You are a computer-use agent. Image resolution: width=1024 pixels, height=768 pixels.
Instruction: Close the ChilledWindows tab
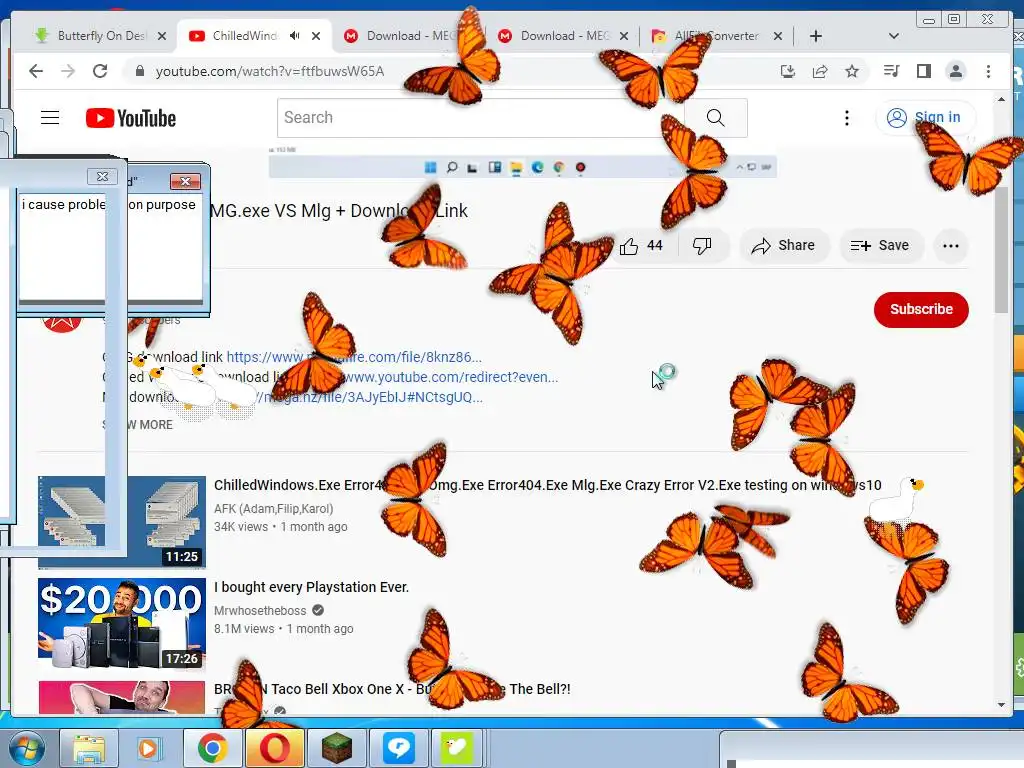click(x=316, y=36)
